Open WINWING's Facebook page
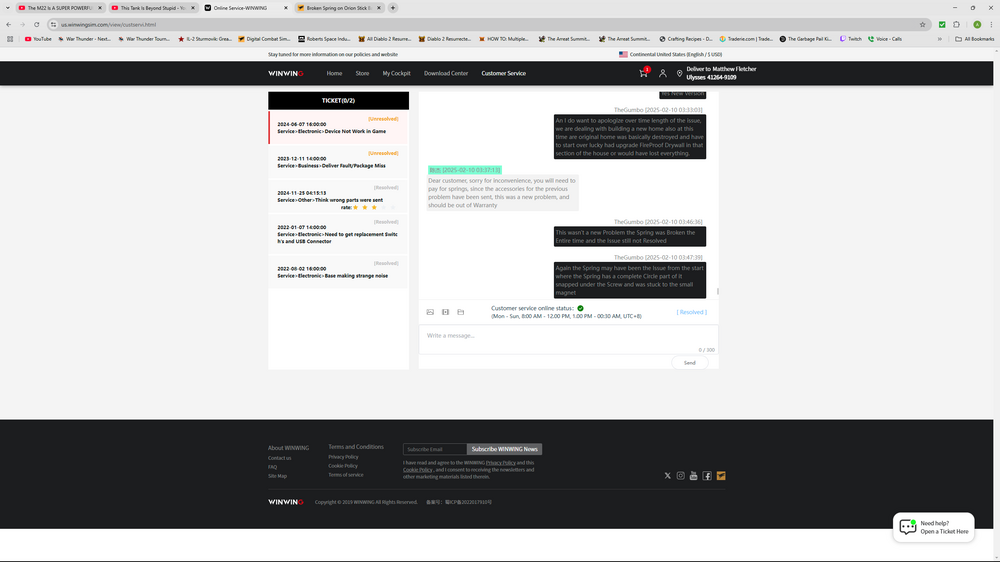The height and width of the screenshot is (562, 1000). pyautogui.click(x=707, y=476)
